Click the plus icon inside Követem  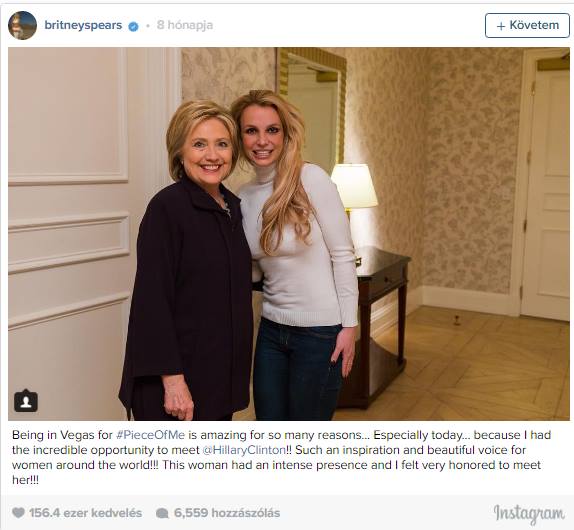501,26
